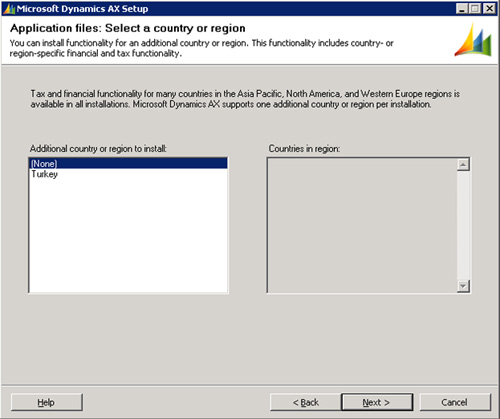Close the Microsoft Dynamics AX Setup window
The width and height of the screenshot is (500, 419).
coord(489,8)
